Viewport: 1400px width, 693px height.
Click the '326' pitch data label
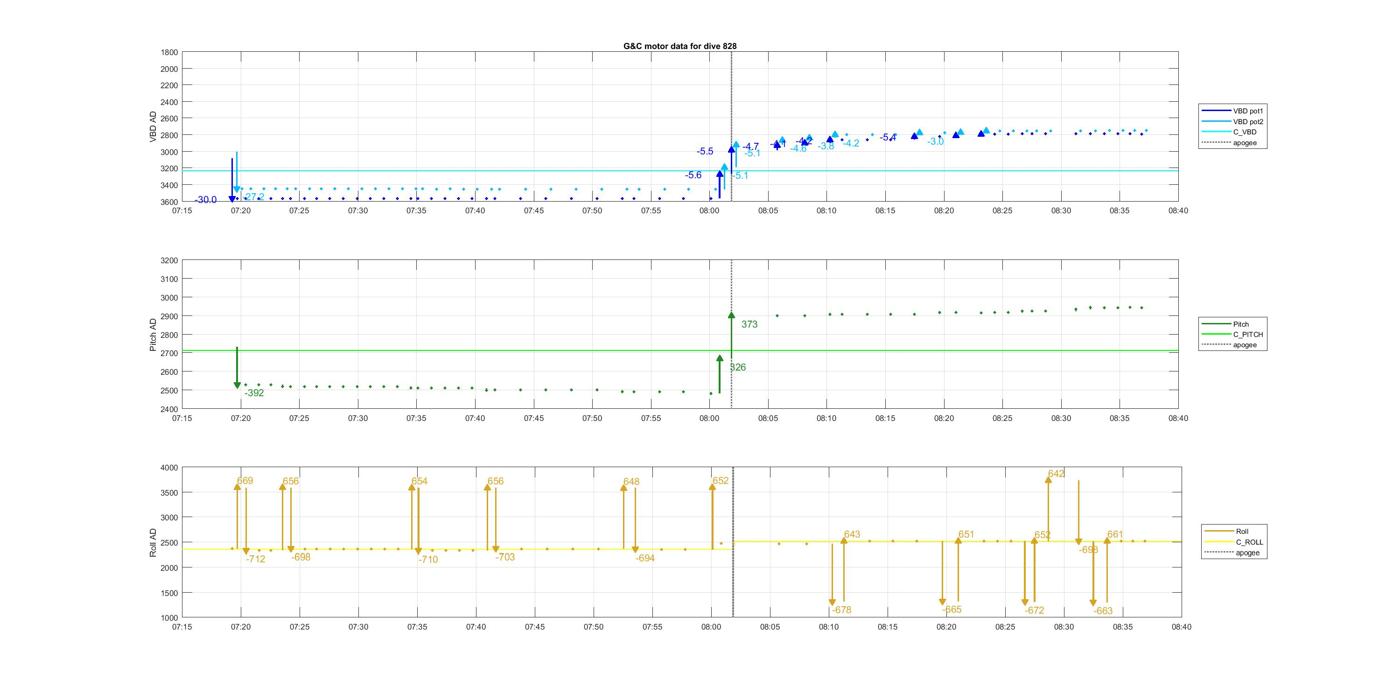(x=737, y=367)
